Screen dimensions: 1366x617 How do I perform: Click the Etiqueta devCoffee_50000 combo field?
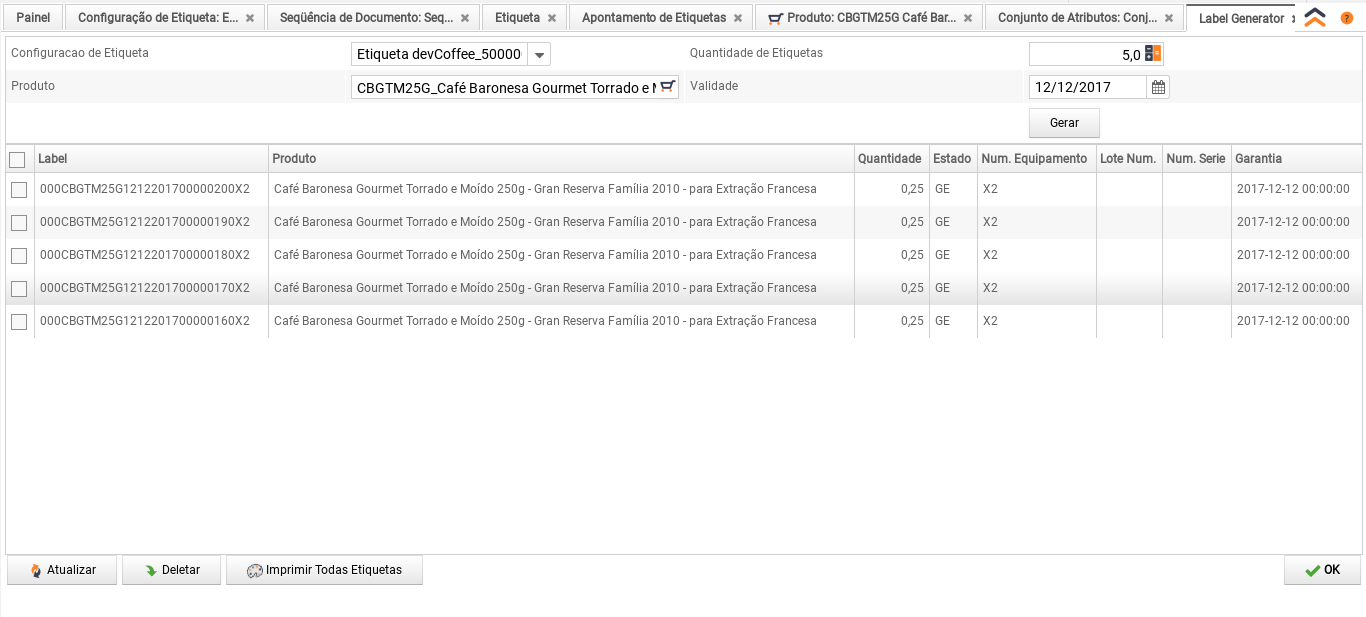[x=439, y=55]
